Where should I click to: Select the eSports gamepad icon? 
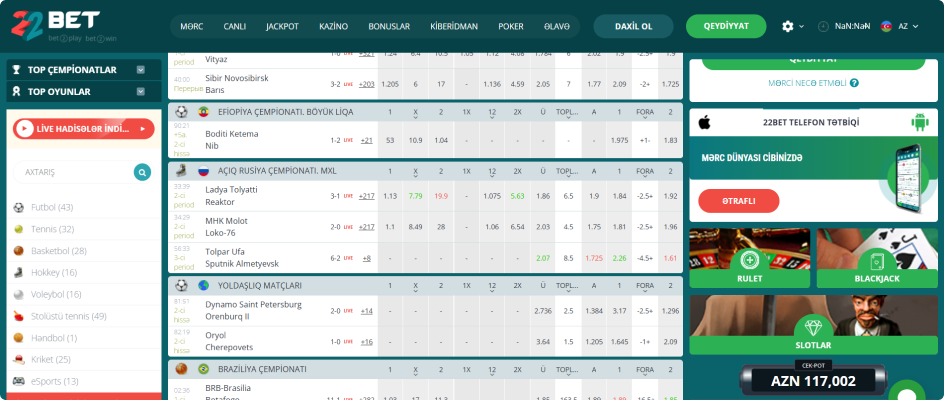pyautogui.click(x=19, y=381)
